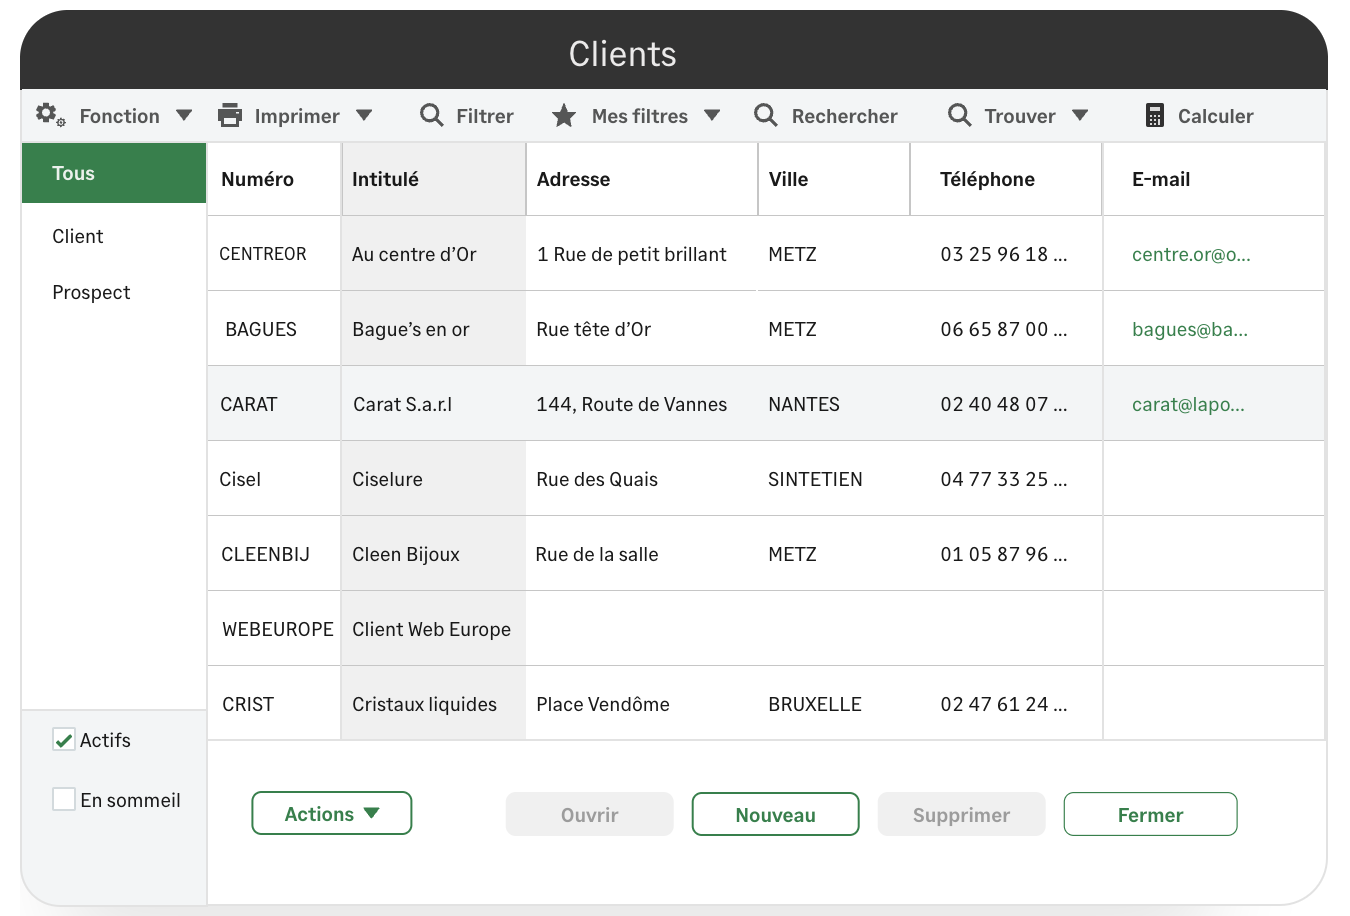This screenshot has height=916, width=1350.
Task: Click the printer icon for Imprimer
Action: pos(230,115)
